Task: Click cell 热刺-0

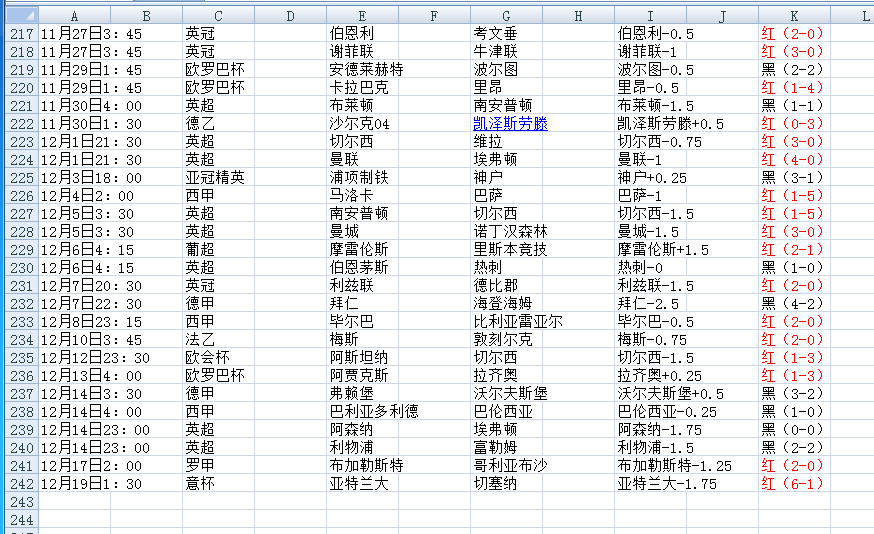Action: click(640, 268)
